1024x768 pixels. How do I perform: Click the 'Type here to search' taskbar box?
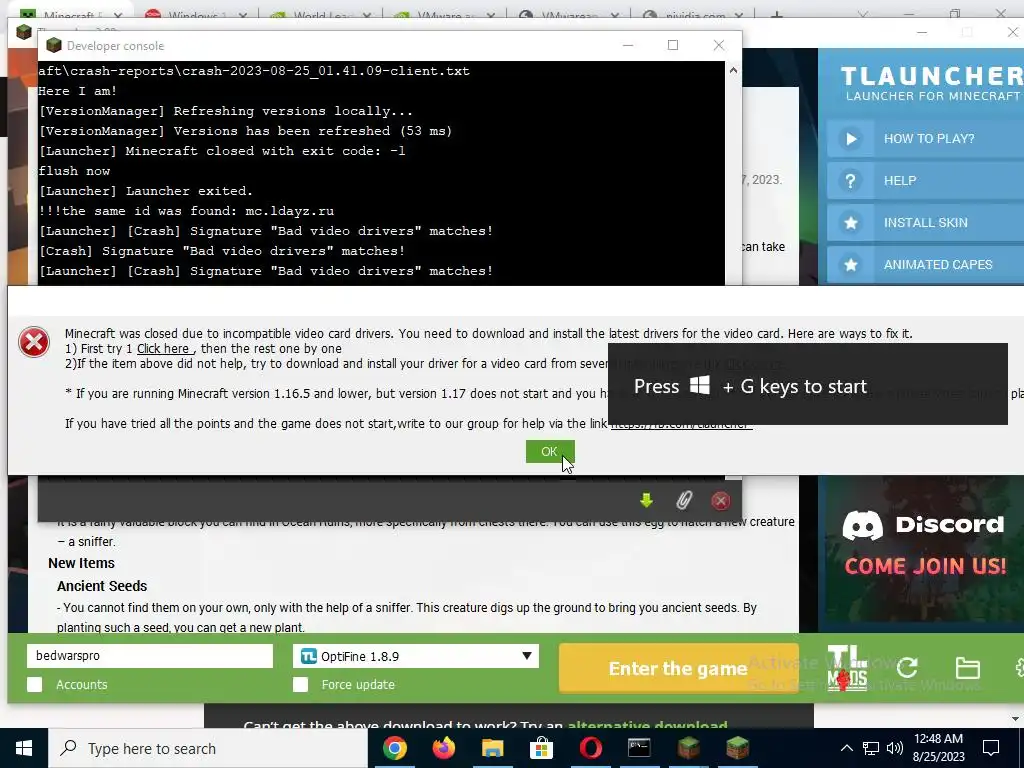(208, 748)
